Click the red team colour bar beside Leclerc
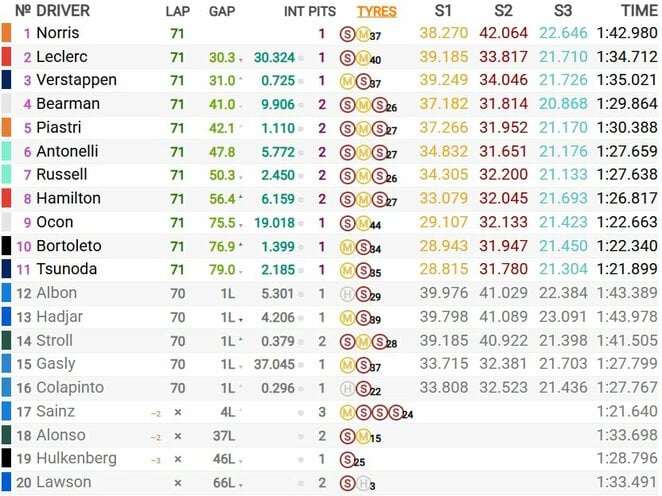 point(6,57)
